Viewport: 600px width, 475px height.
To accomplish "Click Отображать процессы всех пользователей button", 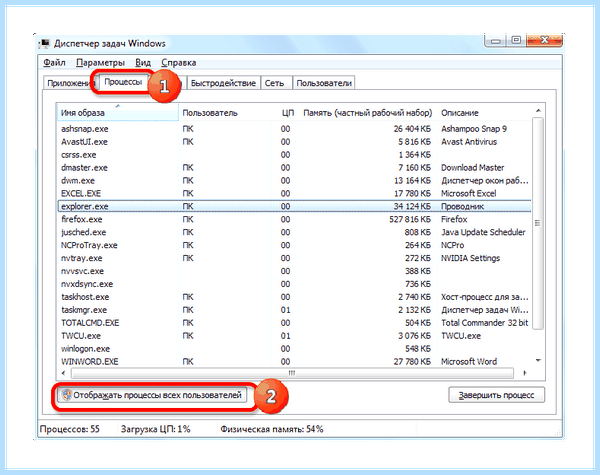I will 152,395.
